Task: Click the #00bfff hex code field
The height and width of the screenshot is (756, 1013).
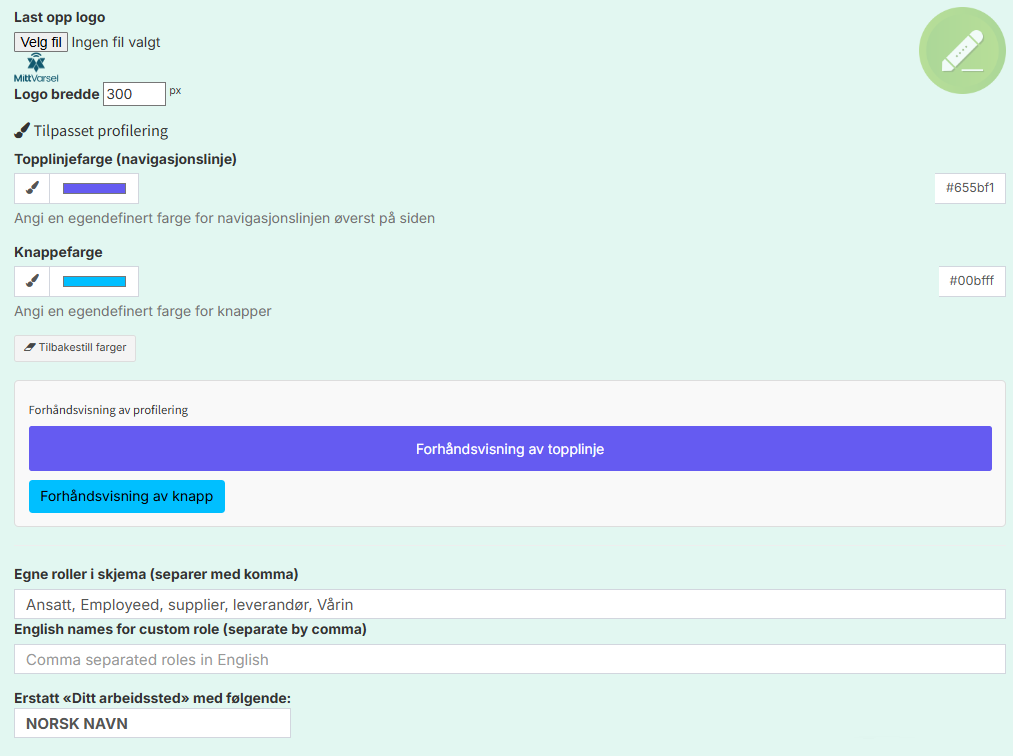Action: coord(971,281)
